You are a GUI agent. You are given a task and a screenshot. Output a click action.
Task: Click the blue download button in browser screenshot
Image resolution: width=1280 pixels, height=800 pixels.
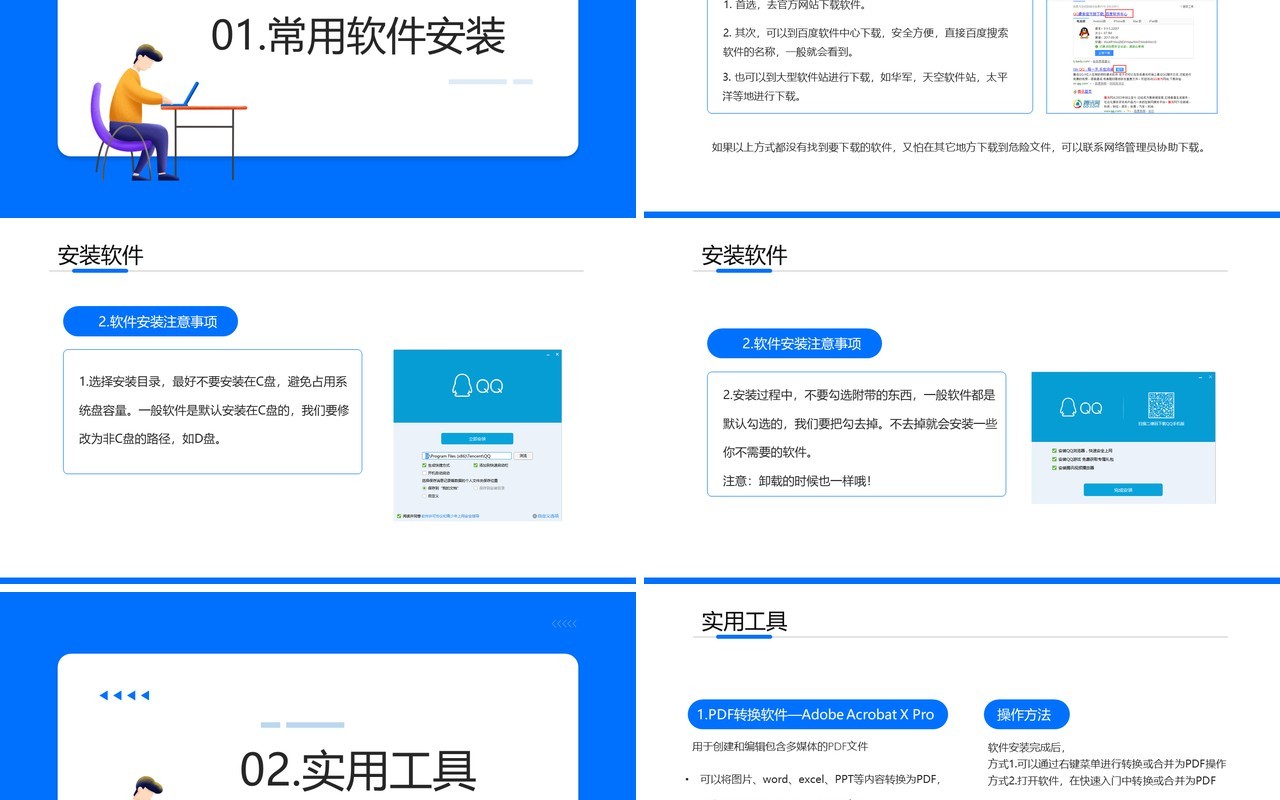(1104, 53)
